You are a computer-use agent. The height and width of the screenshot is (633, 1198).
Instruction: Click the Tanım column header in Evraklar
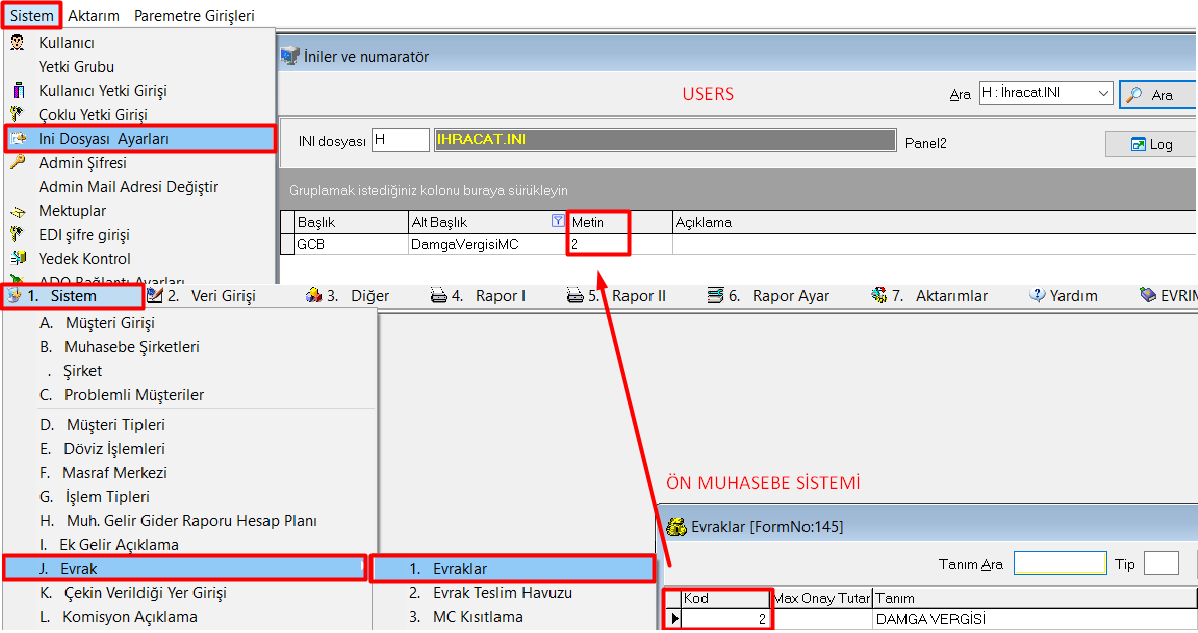click(1034, 599)
